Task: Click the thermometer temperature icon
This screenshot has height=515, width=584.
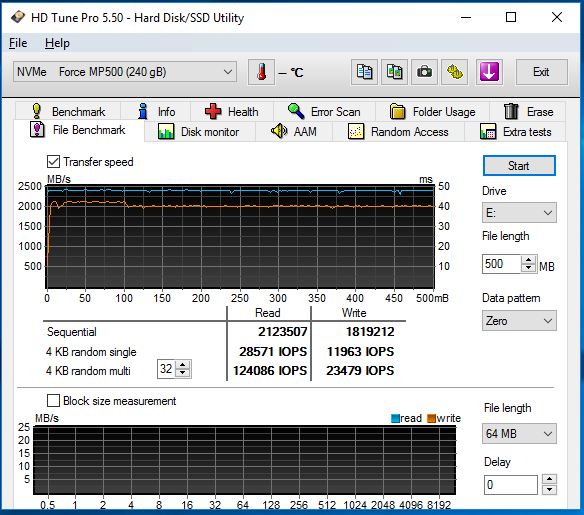Action: 261,72
